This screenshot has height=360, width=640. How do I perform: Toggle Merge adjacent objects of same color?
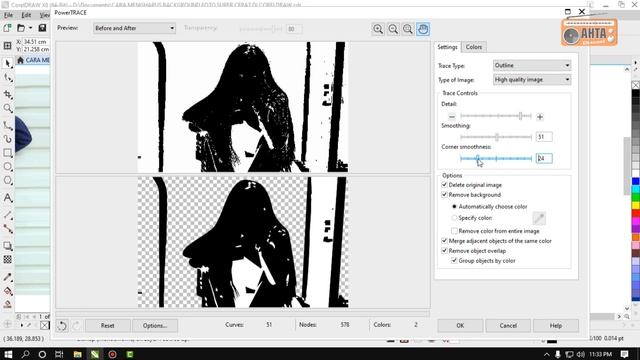point(444,241)
